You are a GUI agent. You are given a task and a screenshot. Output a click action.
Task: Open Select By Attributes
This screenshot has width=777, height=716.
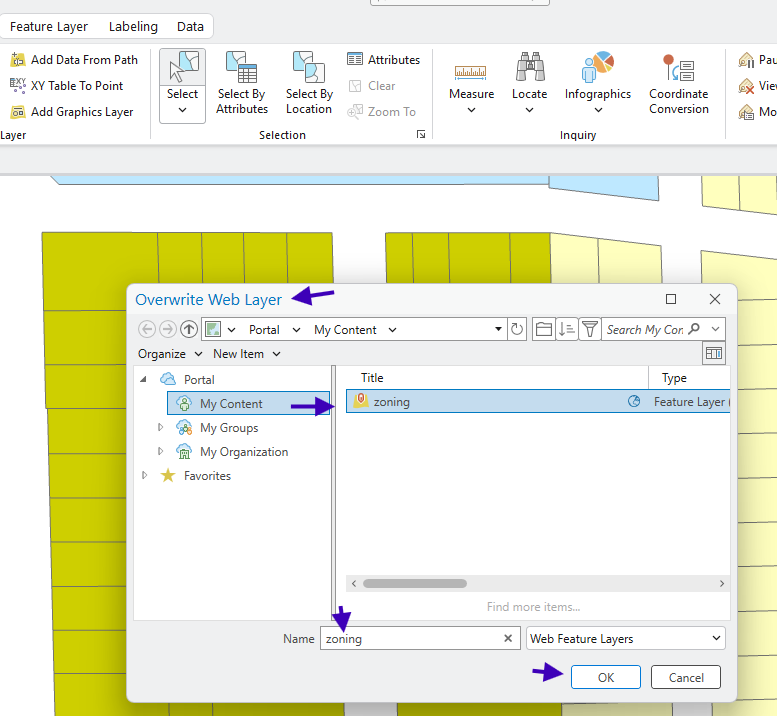(x=242, y=82)
